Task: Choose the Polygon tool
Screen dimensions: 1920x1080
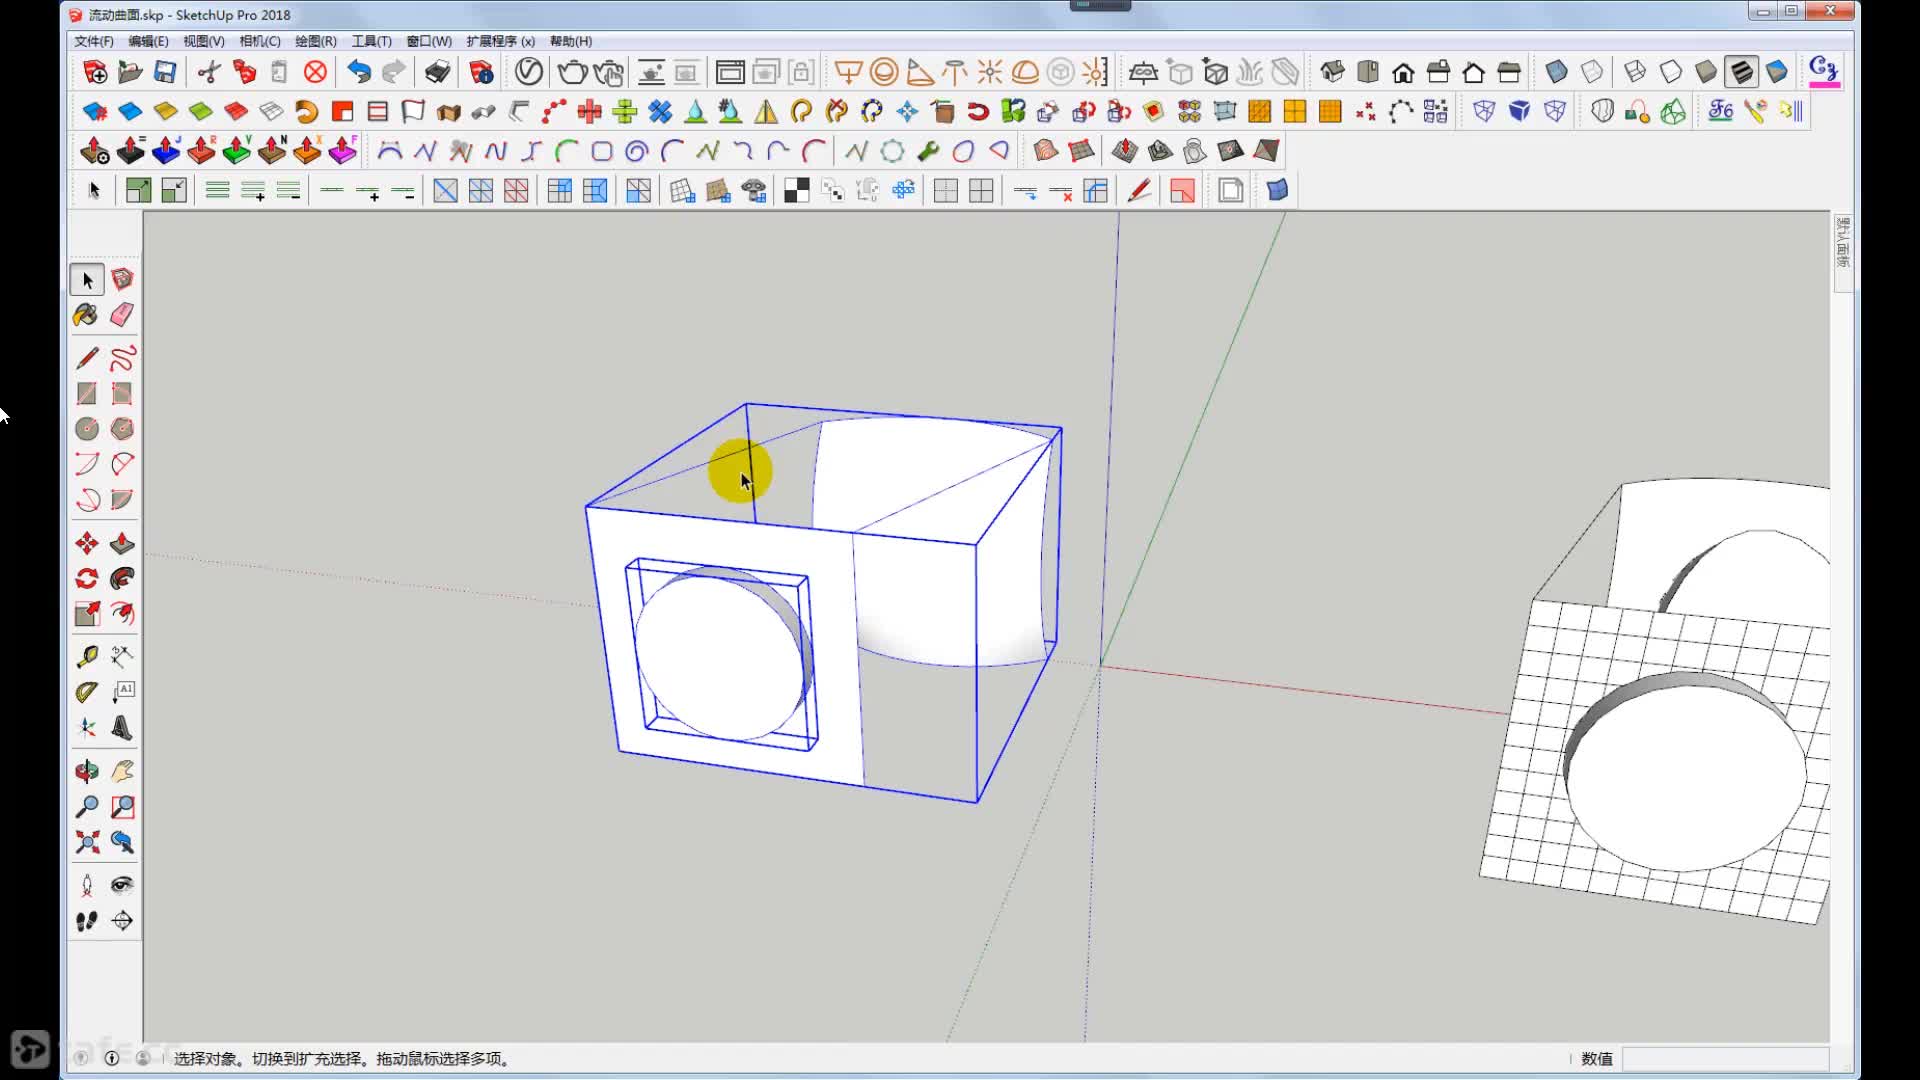Action: [122, 429]
